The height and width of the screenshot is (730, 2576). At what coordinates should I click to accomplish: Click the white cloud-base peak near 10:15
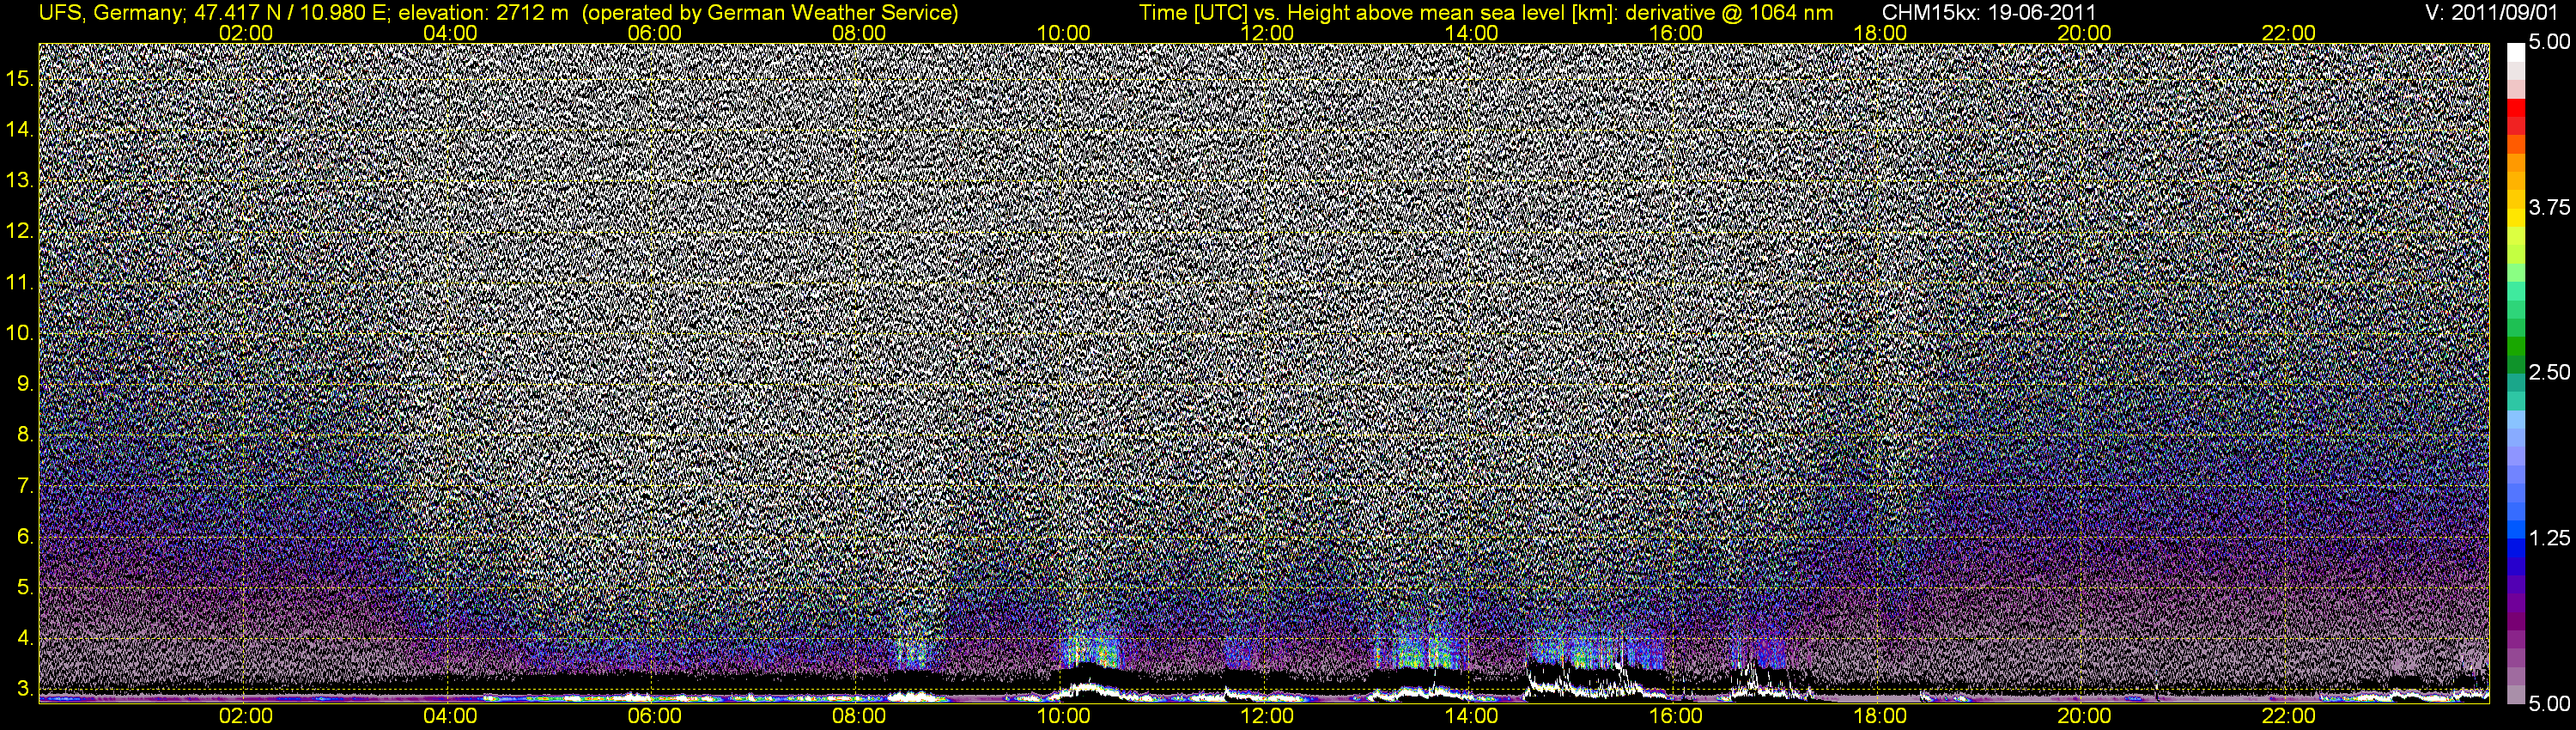tap(1090, 686)
